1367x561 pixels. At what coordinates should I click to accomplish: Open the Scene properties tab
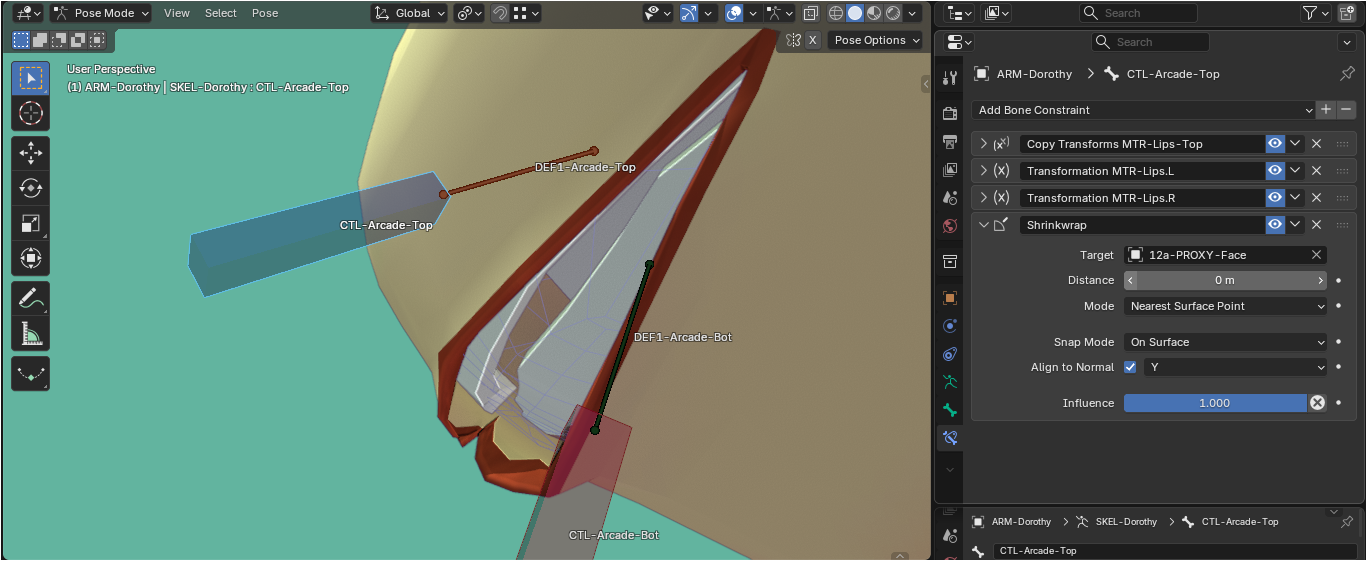[x=950, y=198]
